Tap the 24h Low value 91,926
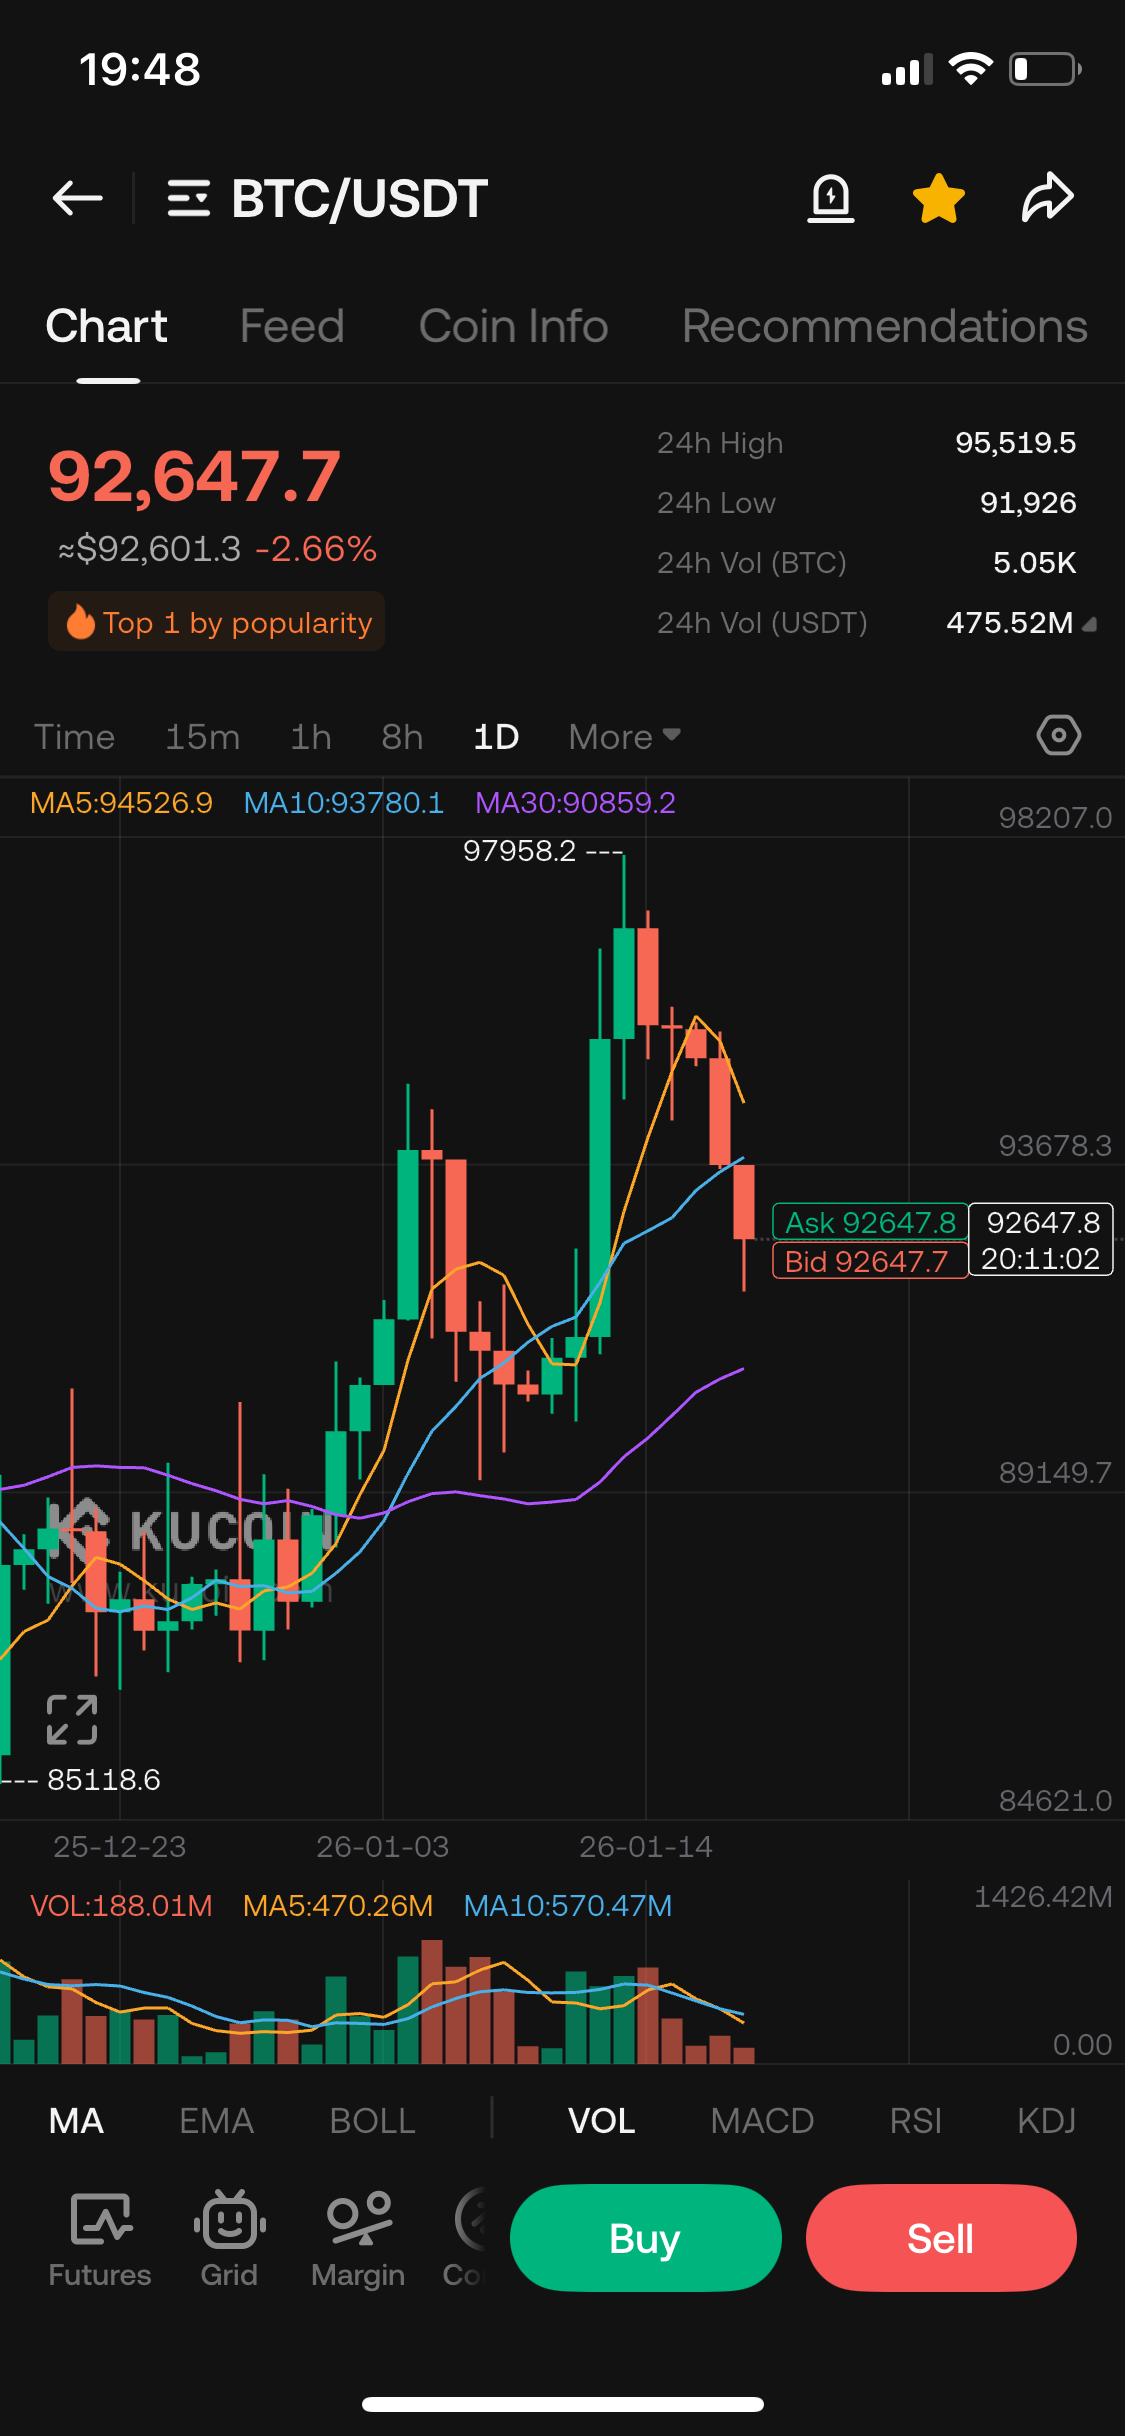This screenshot has width=1125, height=2436. [1028, 503]
